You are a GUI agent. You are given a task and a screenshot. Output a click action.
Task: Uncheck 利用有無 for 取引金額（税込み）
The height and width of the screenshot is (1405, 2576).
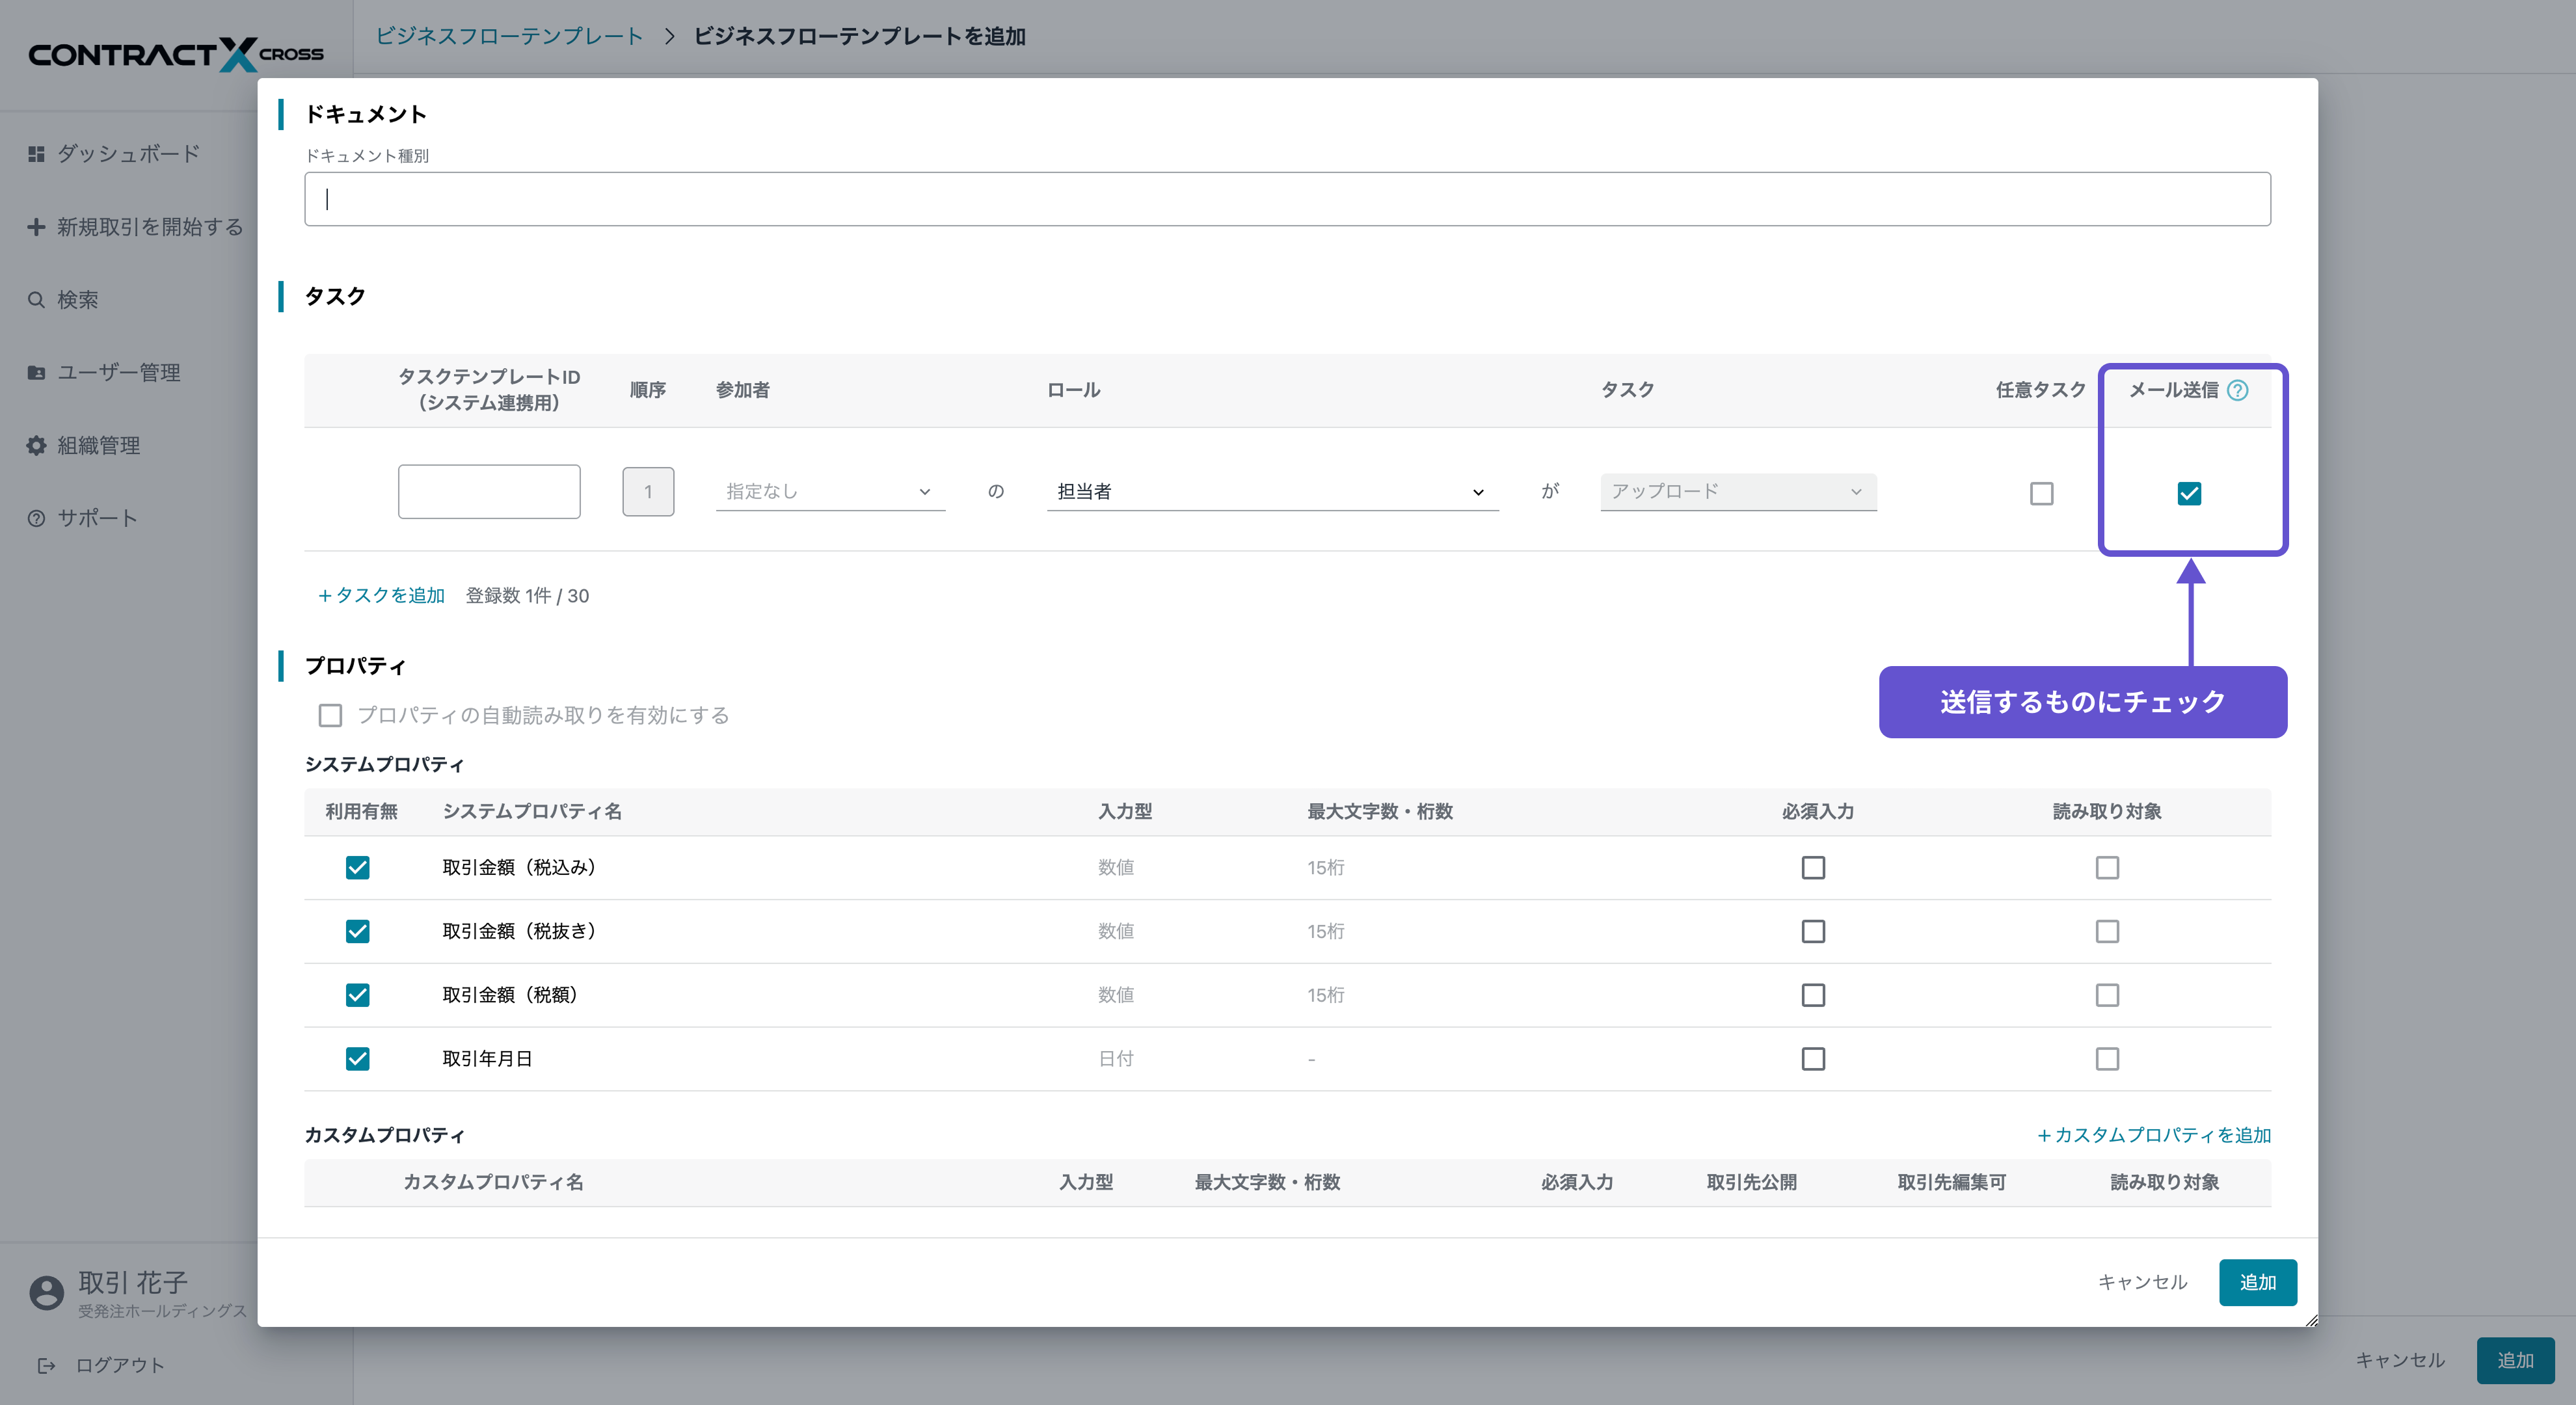pyautogui.click(x=357, y=868)
